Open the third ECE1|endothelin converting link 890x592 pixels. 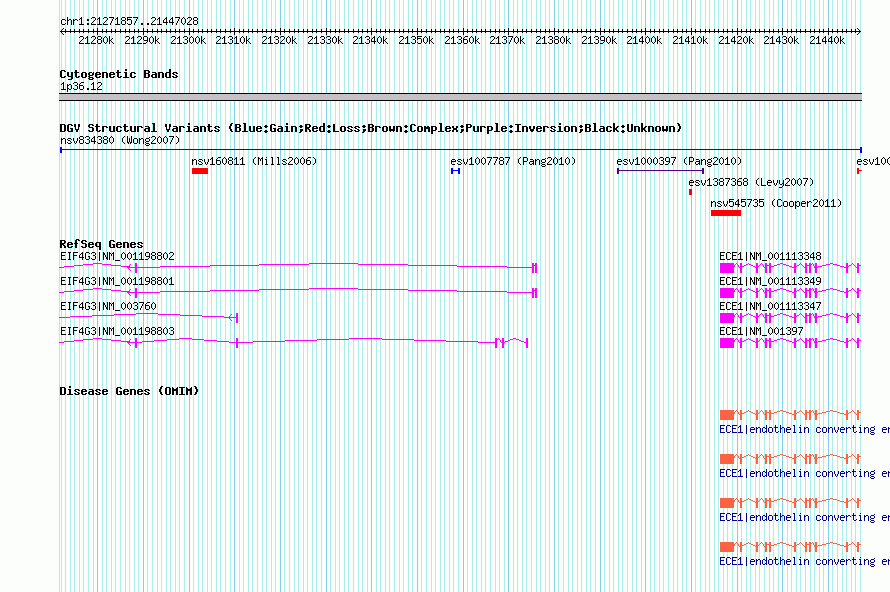804,518
